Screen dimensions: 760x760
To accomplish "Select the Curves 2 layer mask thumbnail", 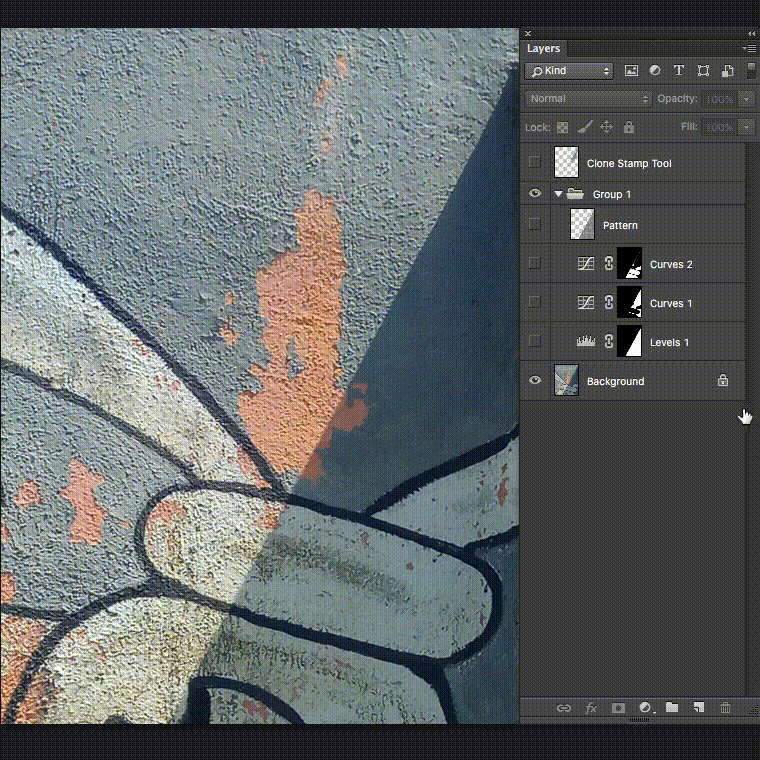I will (x=629, y=263).
